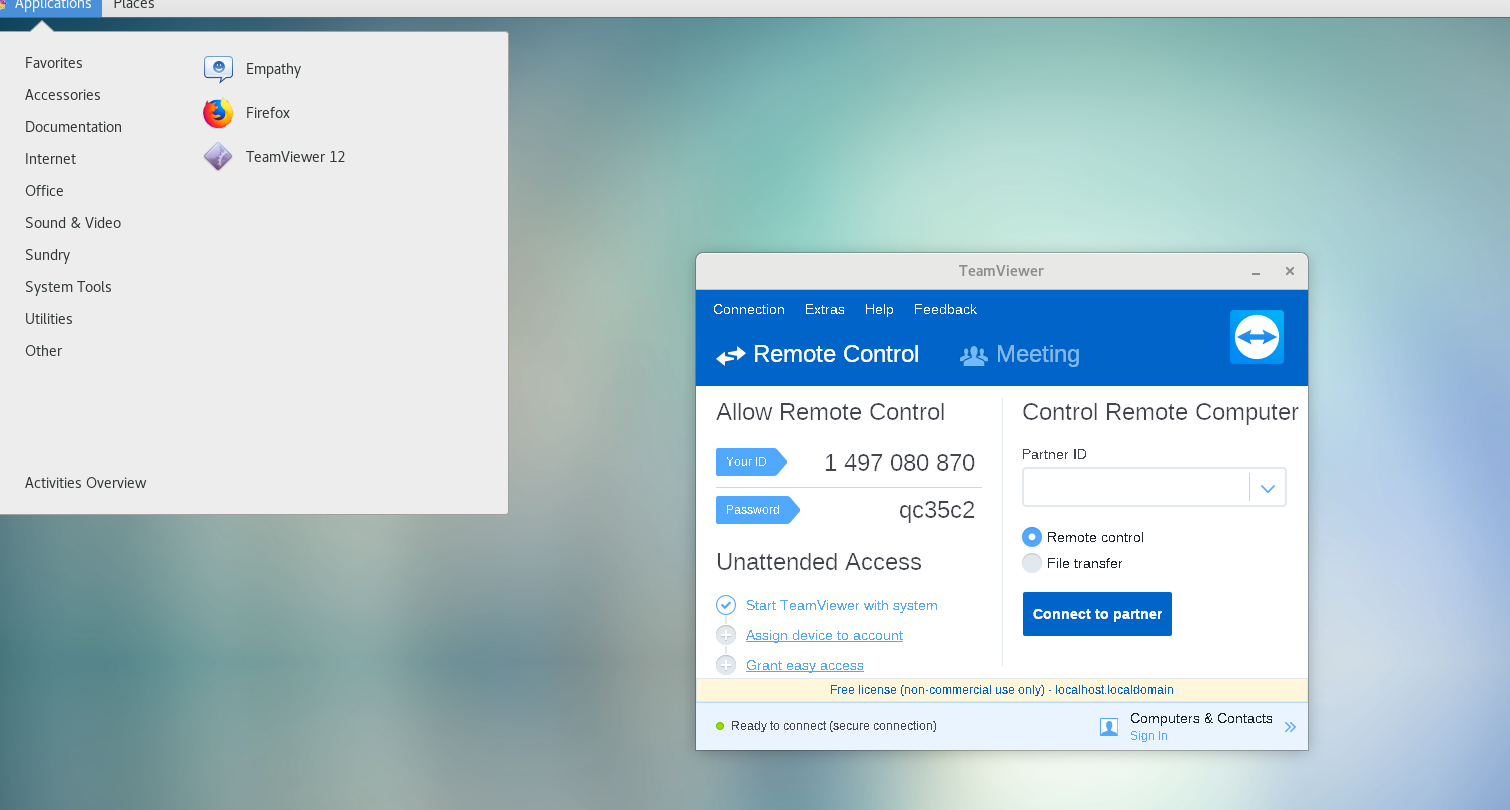This screenshot has width=1510, height=810.
Task: Close the TeamViewer window
Action: 1290,271
